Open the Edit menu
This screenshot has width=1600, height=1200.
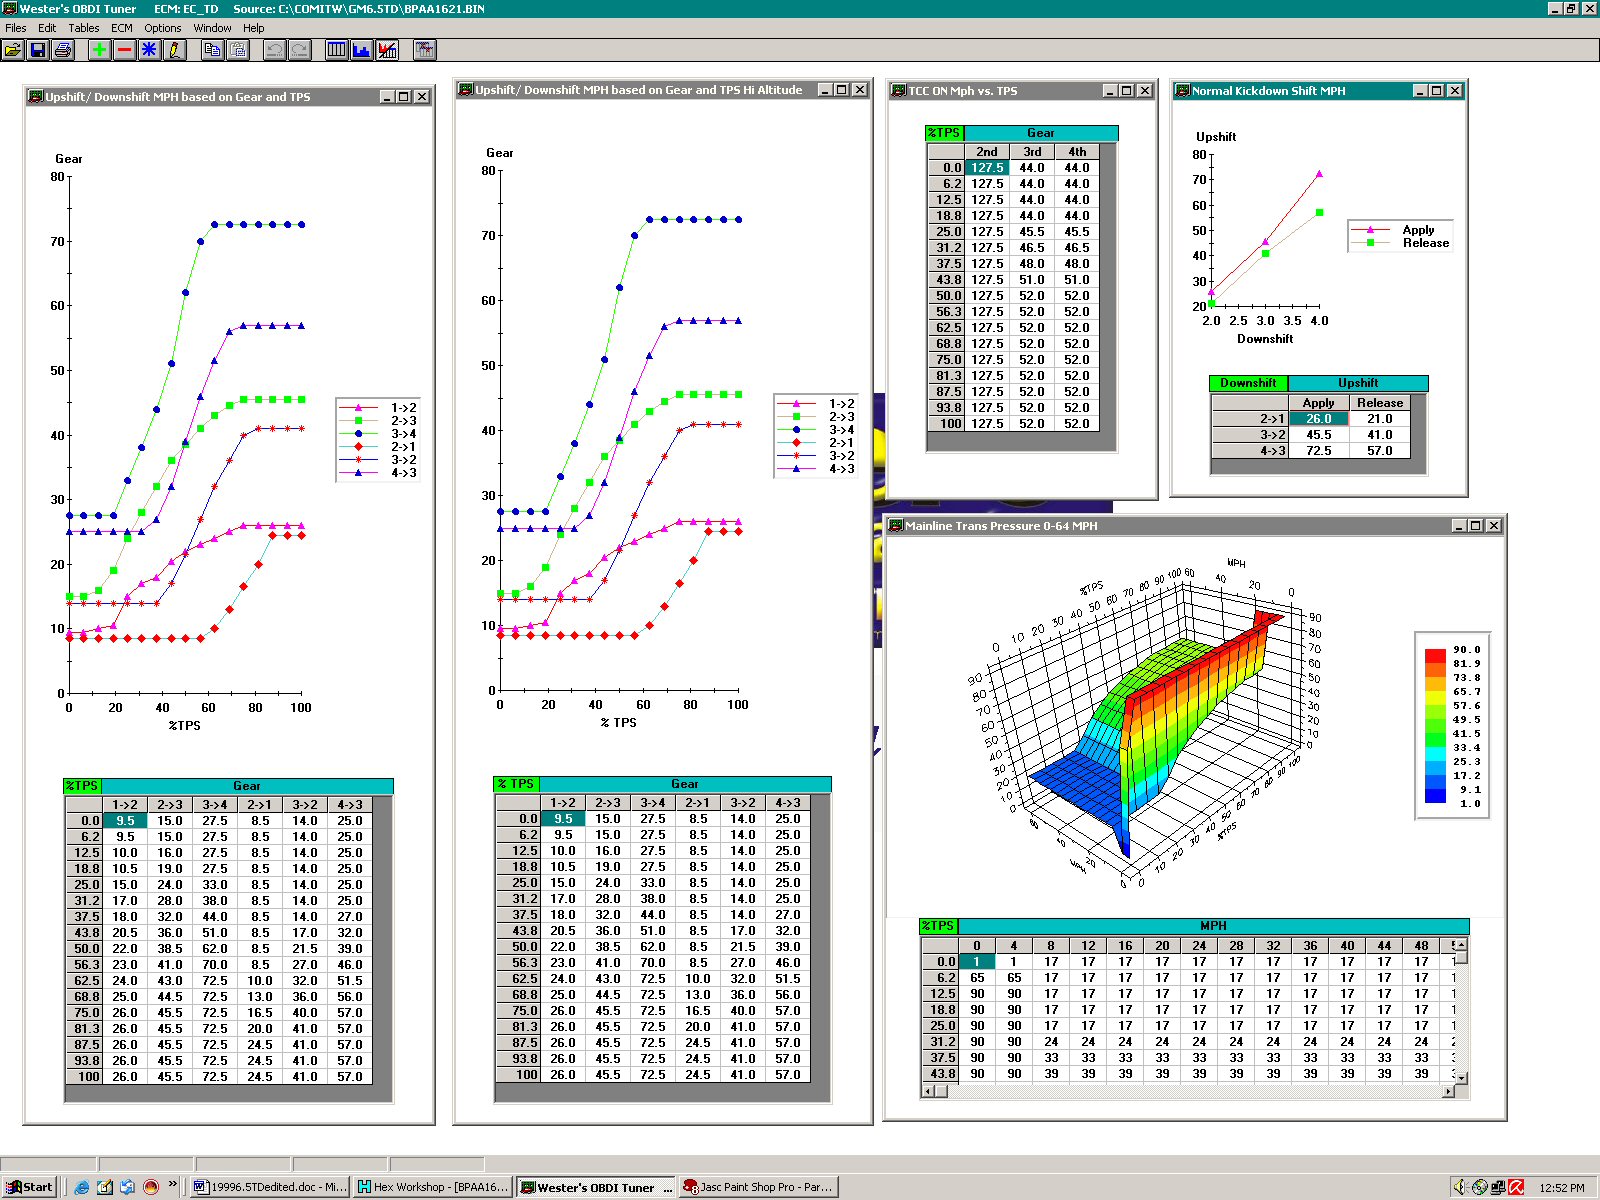(x=47, y=28)
